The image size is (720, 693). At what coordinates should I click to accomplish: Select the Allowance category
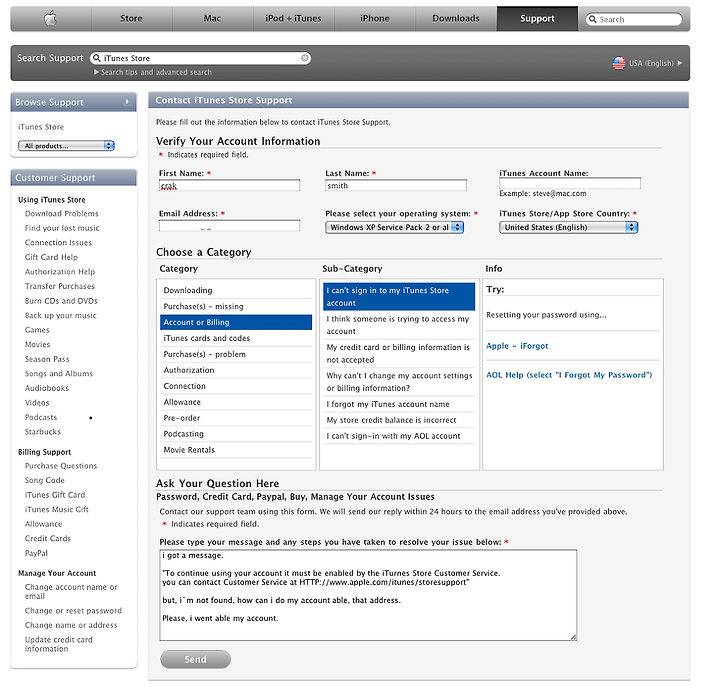[x=236, y=402]
